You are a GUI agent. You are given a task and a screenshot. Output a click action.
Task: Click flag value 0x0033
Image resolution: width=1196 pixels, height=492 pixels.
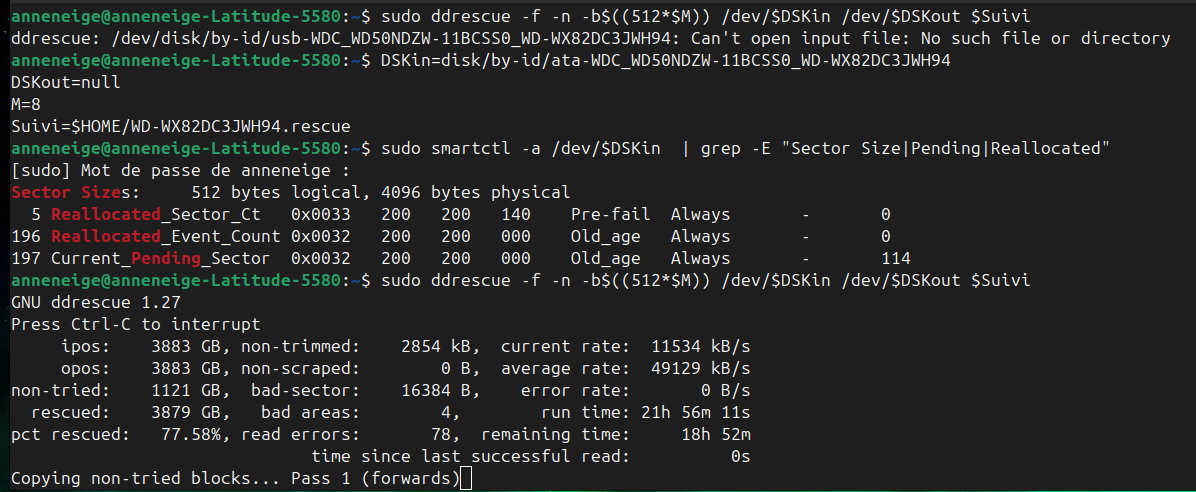pos(320,214)
